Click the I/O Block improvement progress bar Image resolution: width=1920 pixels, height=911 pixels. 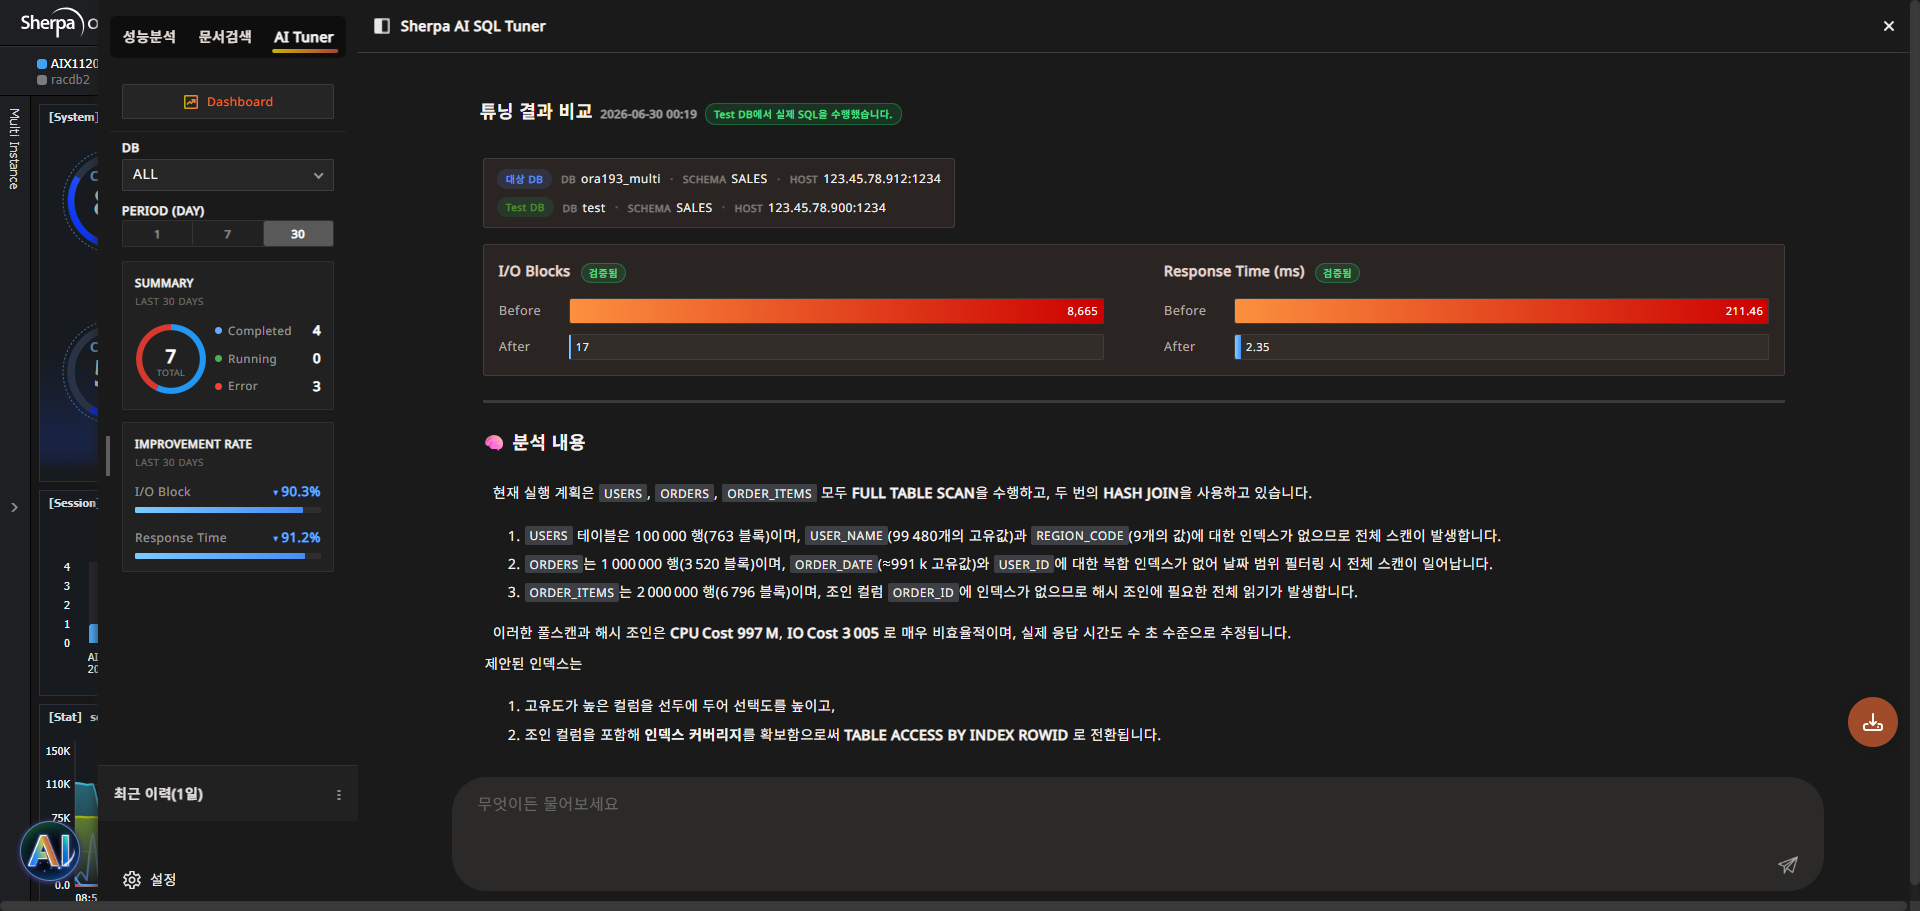click(228, 510)
